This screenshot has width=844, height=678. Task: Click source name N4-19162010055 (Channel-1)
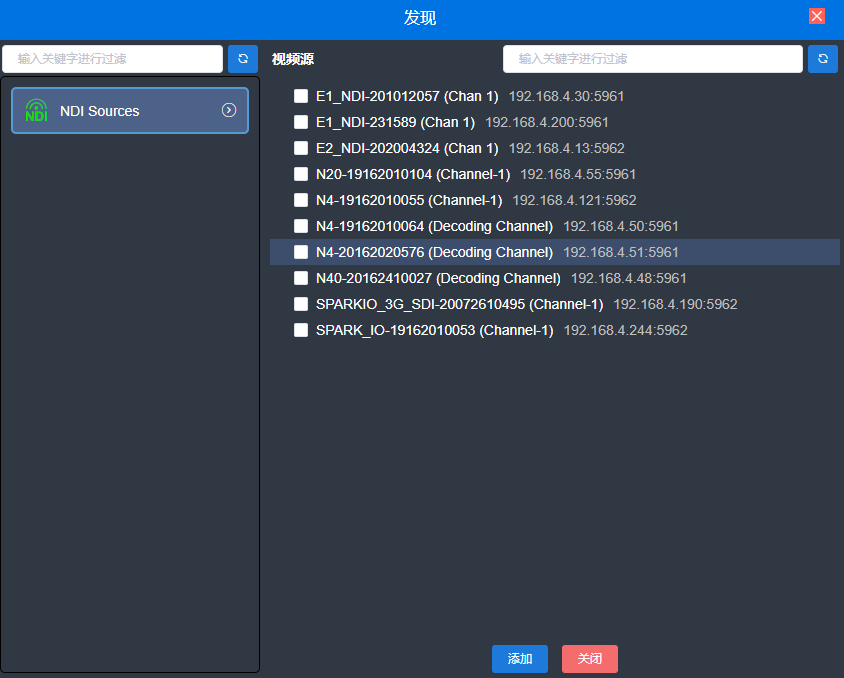pyautogui.click(x=409, y=201)
